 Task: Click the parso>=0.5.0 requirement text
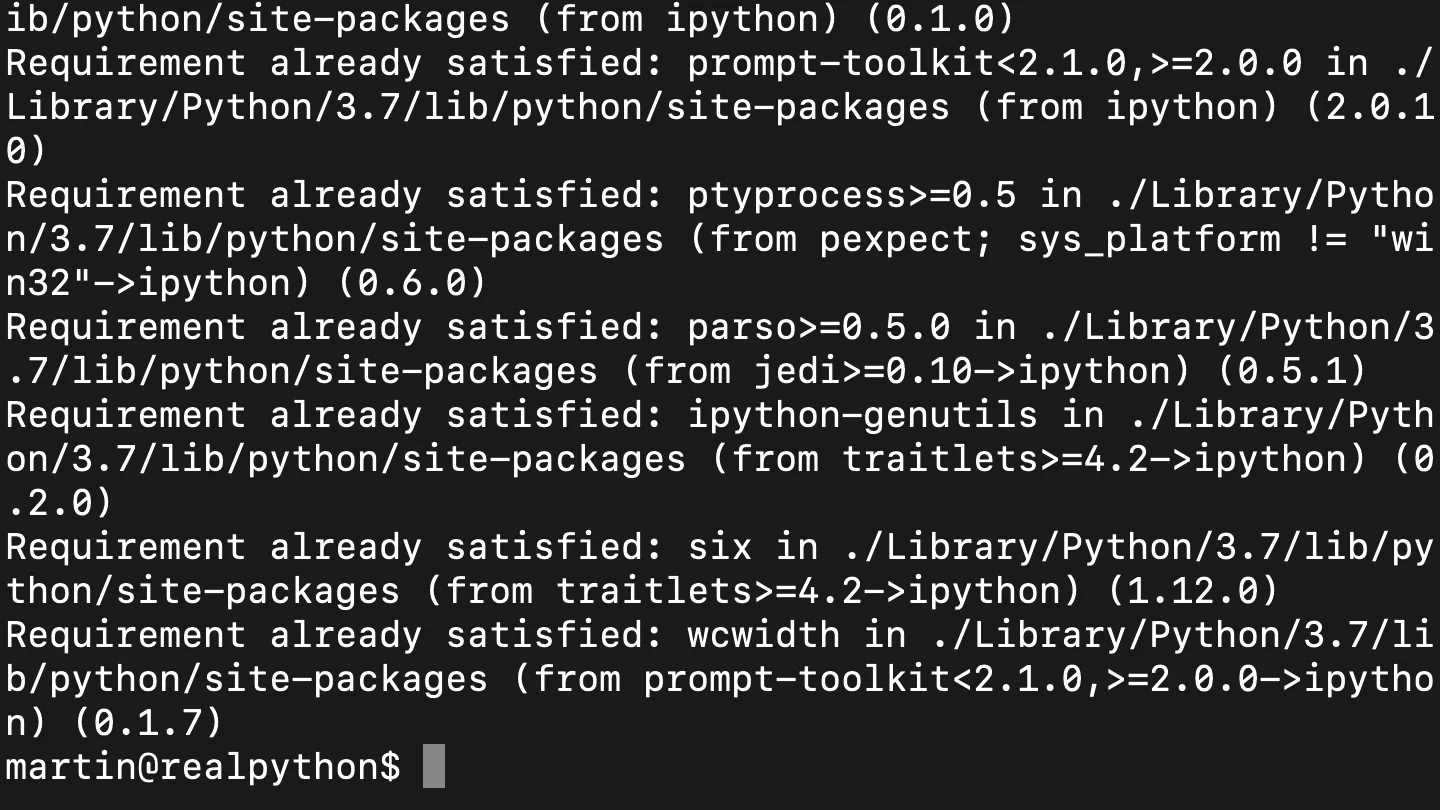tap(819, 327)
